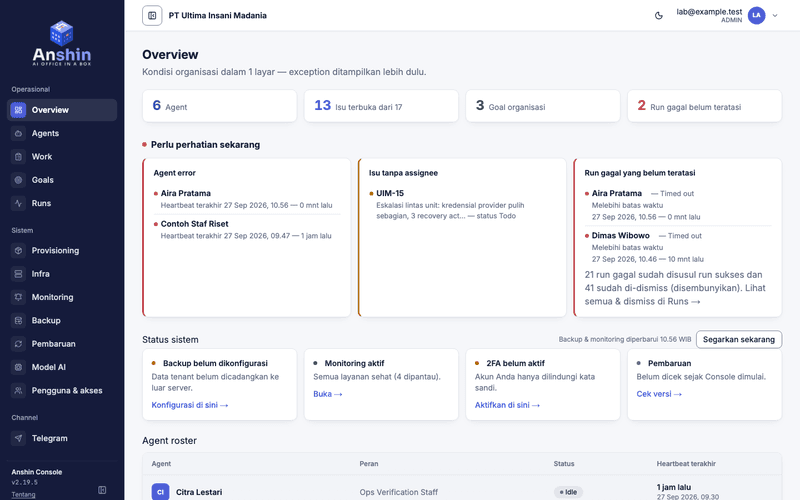The height and width of the screenshot is (500, 800).
Task: Open Agents via its sidebar icon
Action: click(x=18, y=133)
